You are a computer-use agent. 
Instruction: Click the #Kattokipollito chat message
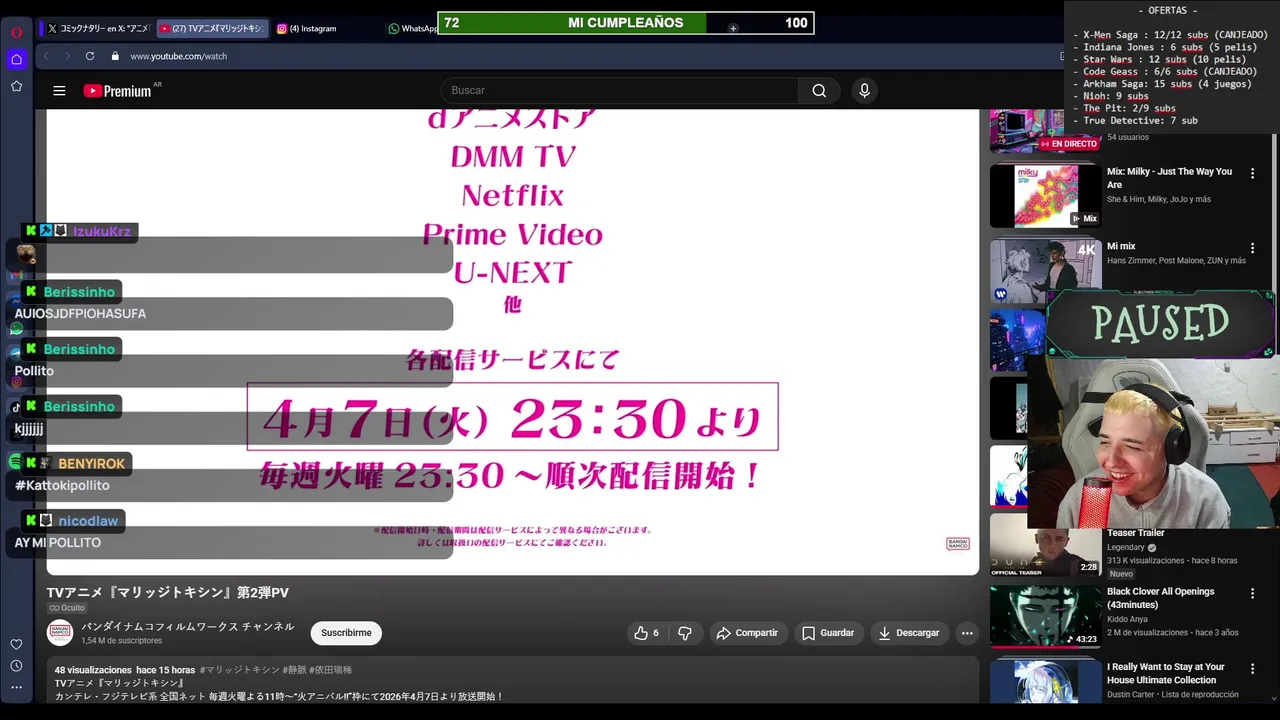coord(62,485)
